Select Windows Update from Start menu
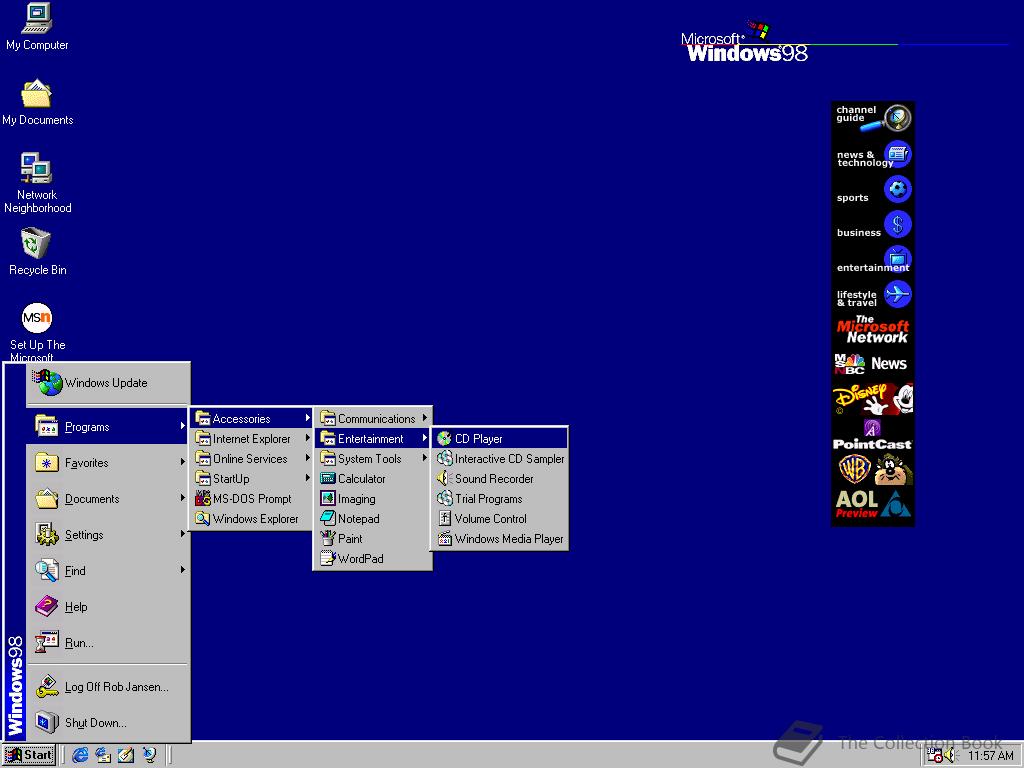The width and height of the screenshot is (1024, 768). (105, 383)
